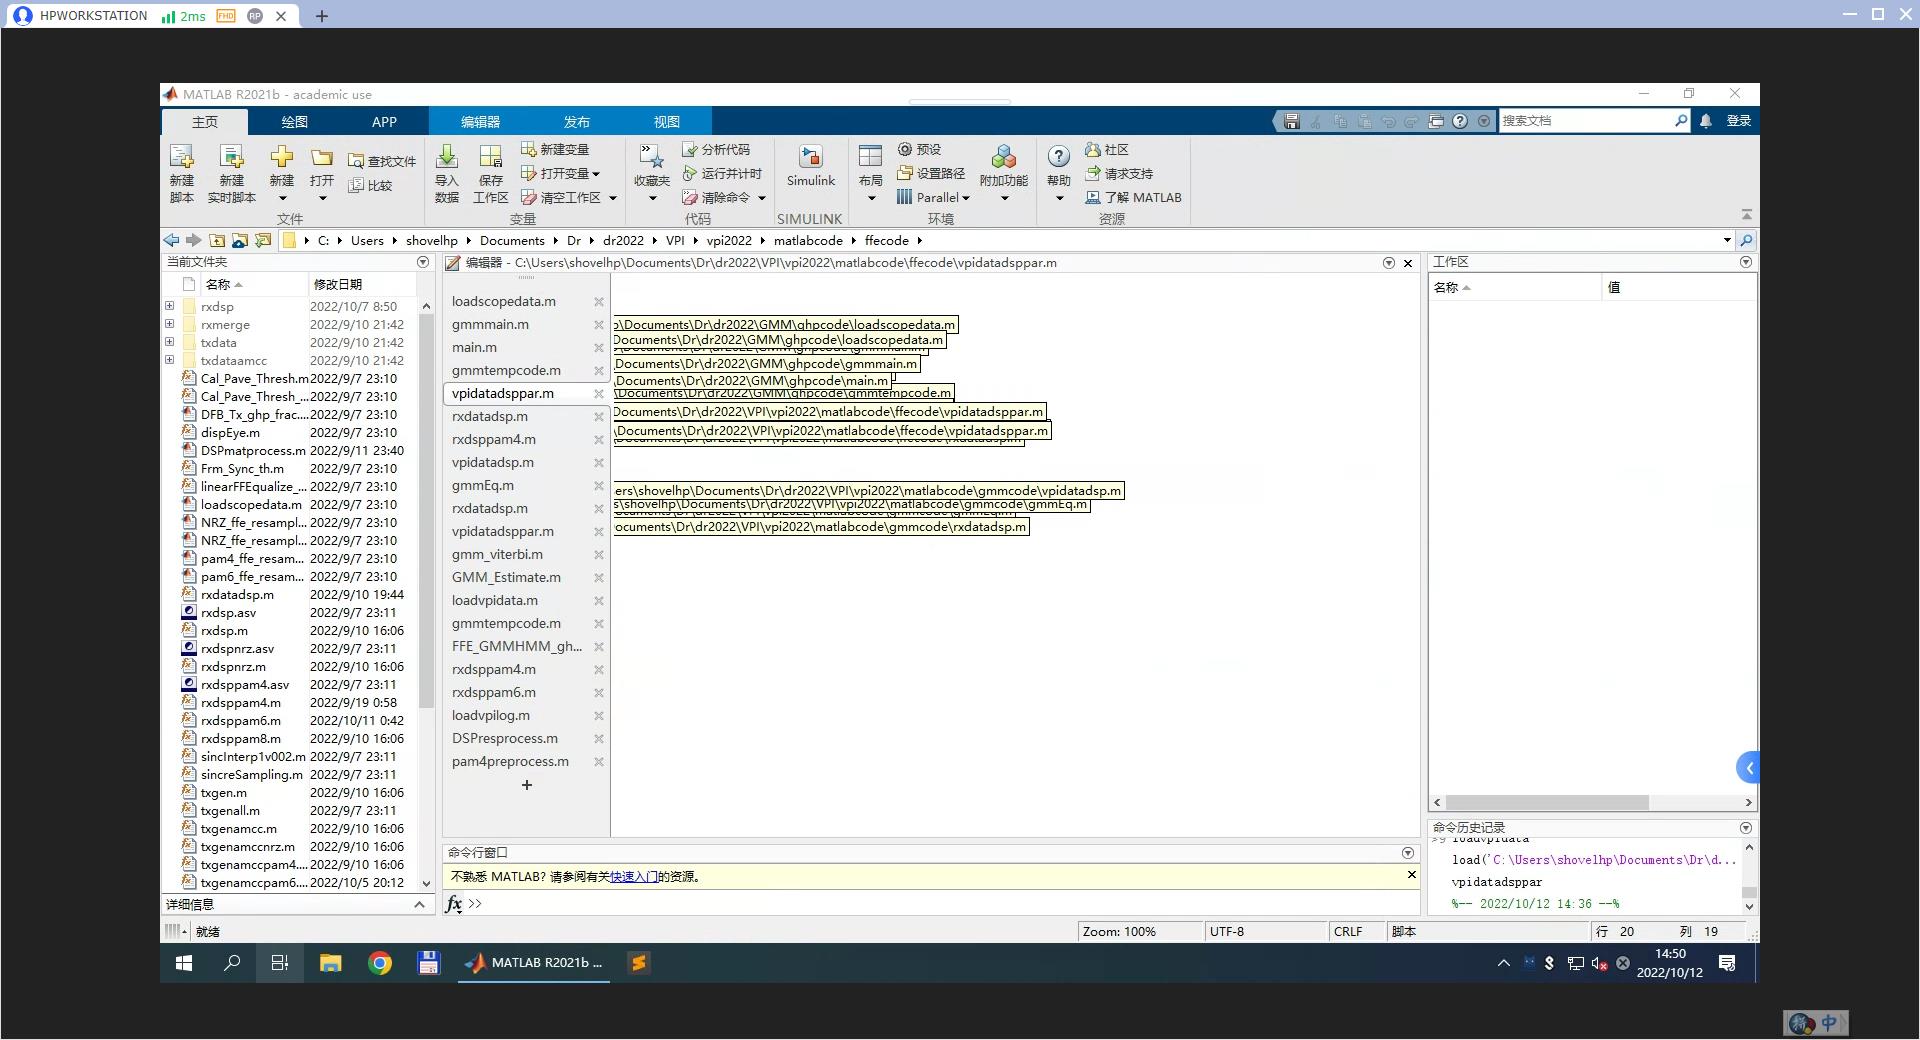Expand the rxdsp folder tree node
Screen dimensions: 1920x1040
(x=169, y=306)
